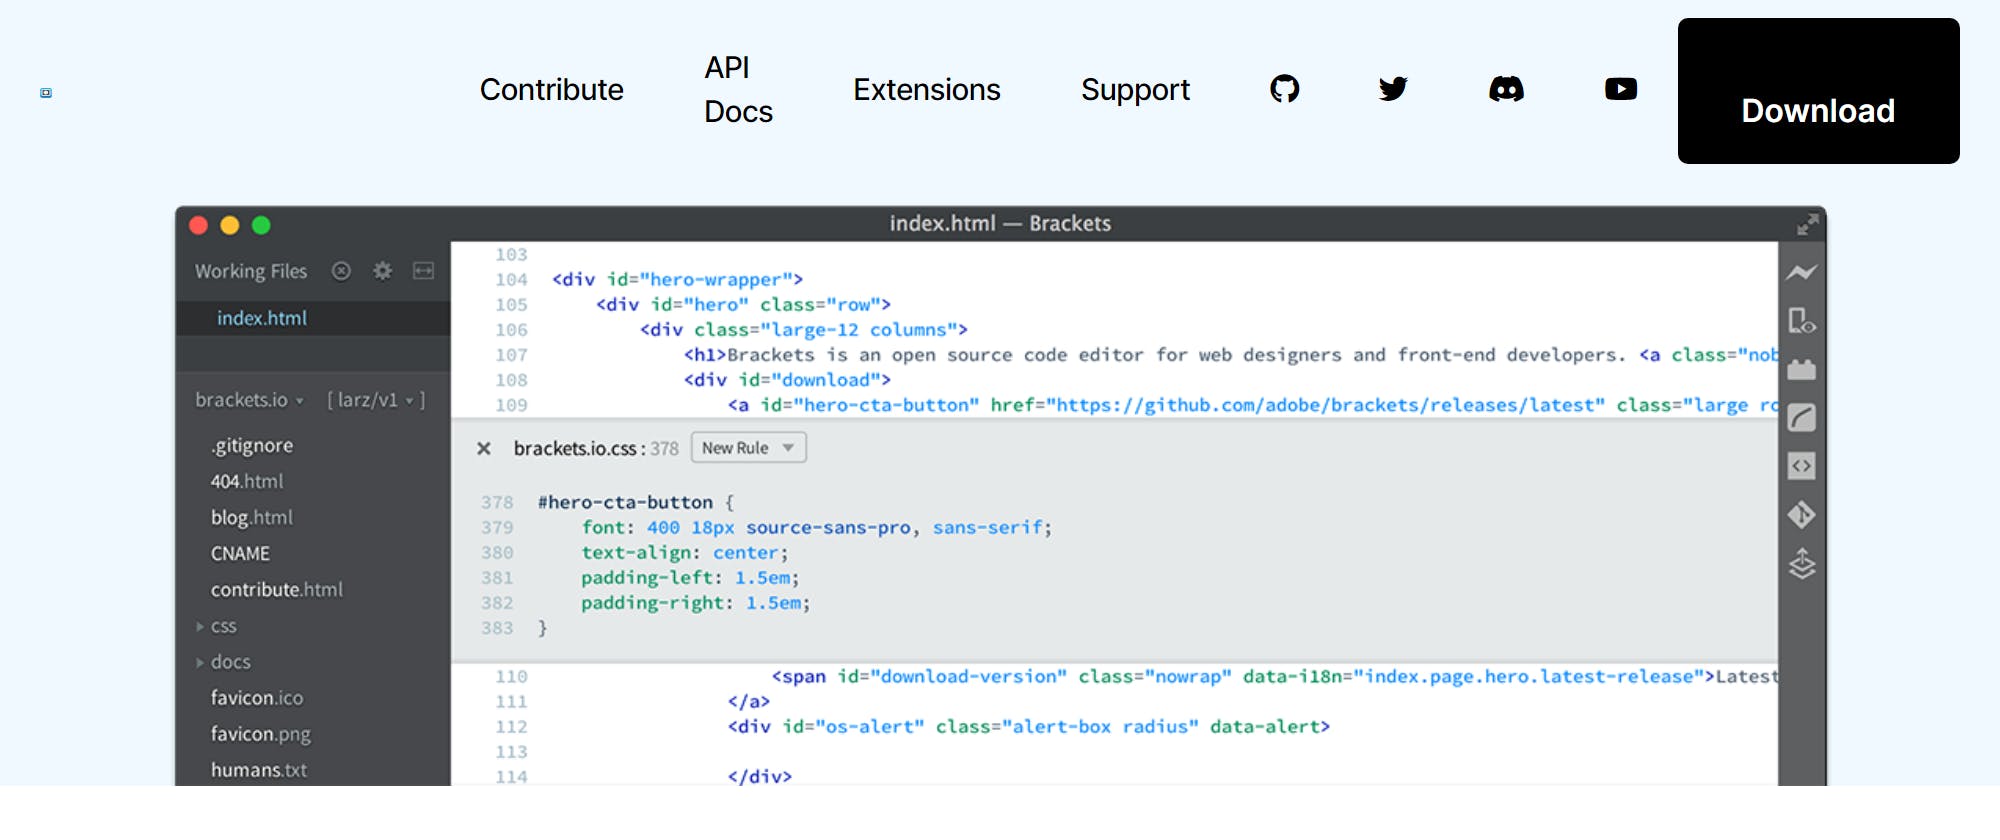Click line 104 with hero-wrapper div
2000x840 pixels.
(677, 279)
